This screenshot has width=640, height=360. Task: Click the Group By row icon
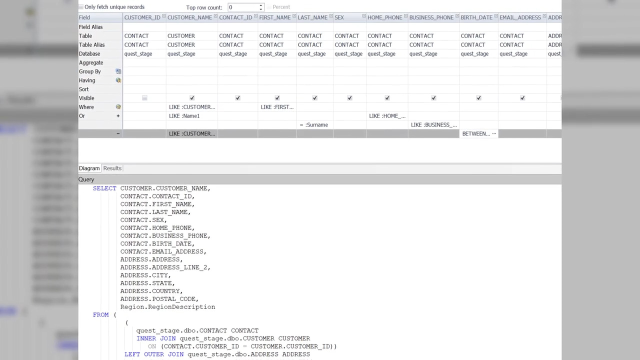pyautogui.click(x=118, y=71)
